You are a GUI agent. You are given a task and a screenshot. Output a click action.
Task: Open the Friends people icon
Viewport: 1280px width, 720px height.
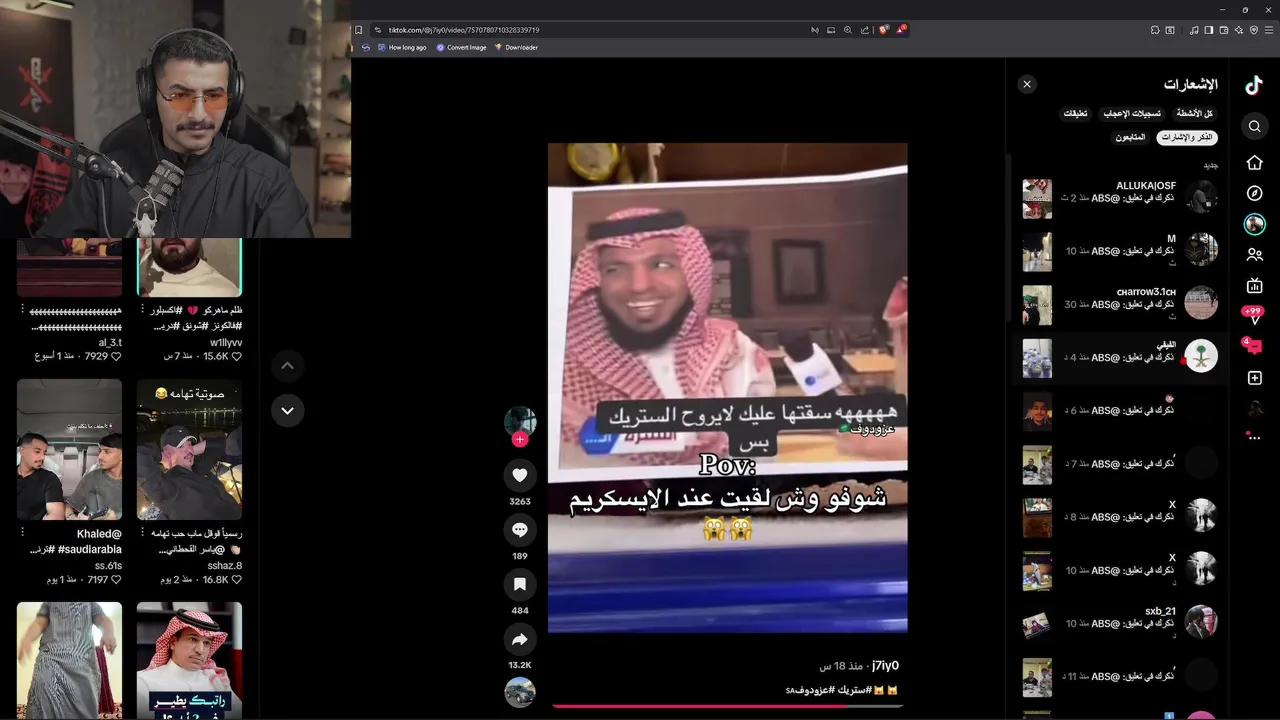point(1255,256)
